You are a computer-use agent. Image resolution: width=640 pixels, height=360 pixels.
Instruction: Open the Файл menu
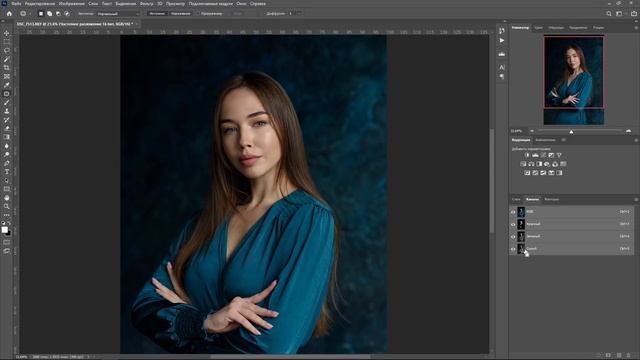(x=16, y=4)
